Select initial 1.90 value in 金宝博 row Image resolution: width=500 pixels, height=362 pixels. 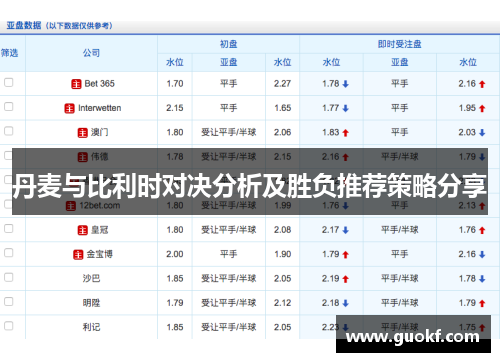pos(282,254)
